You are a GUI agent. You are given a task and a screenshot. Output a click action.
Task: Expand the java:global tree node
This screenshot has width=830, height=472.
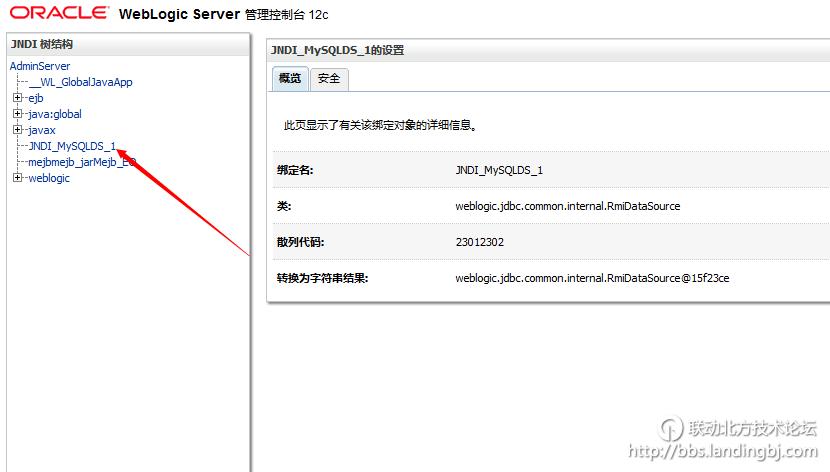[x=17, y=113]
